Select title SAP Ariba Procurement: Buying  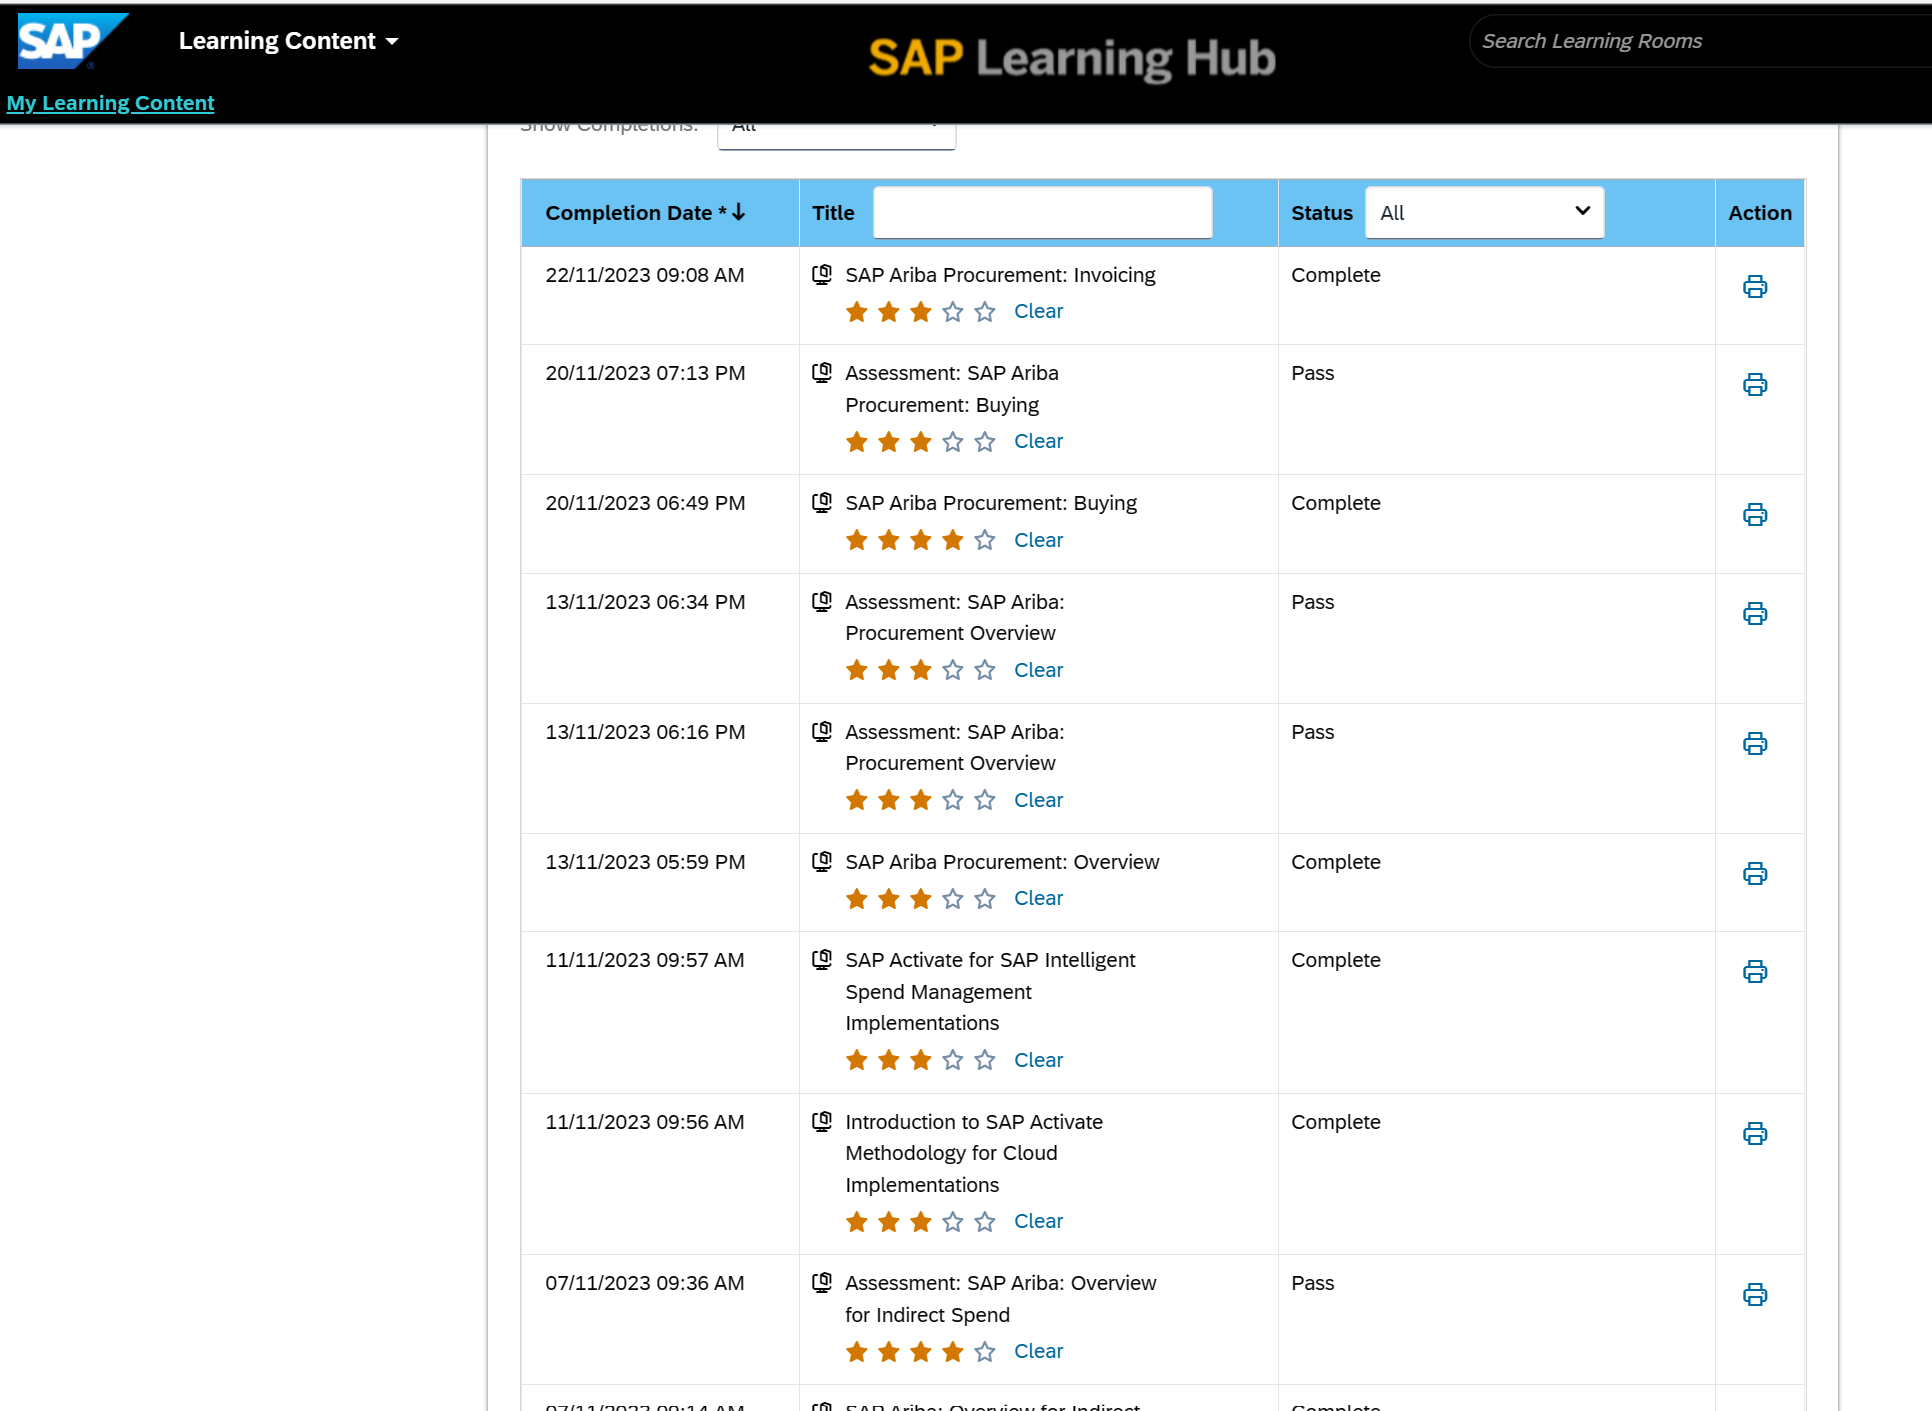point(991,503)
